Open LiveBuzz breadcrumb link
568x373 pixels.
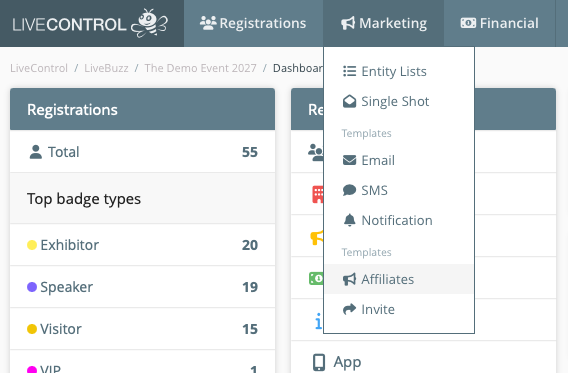pyautogui.click(x=106, y=68)
